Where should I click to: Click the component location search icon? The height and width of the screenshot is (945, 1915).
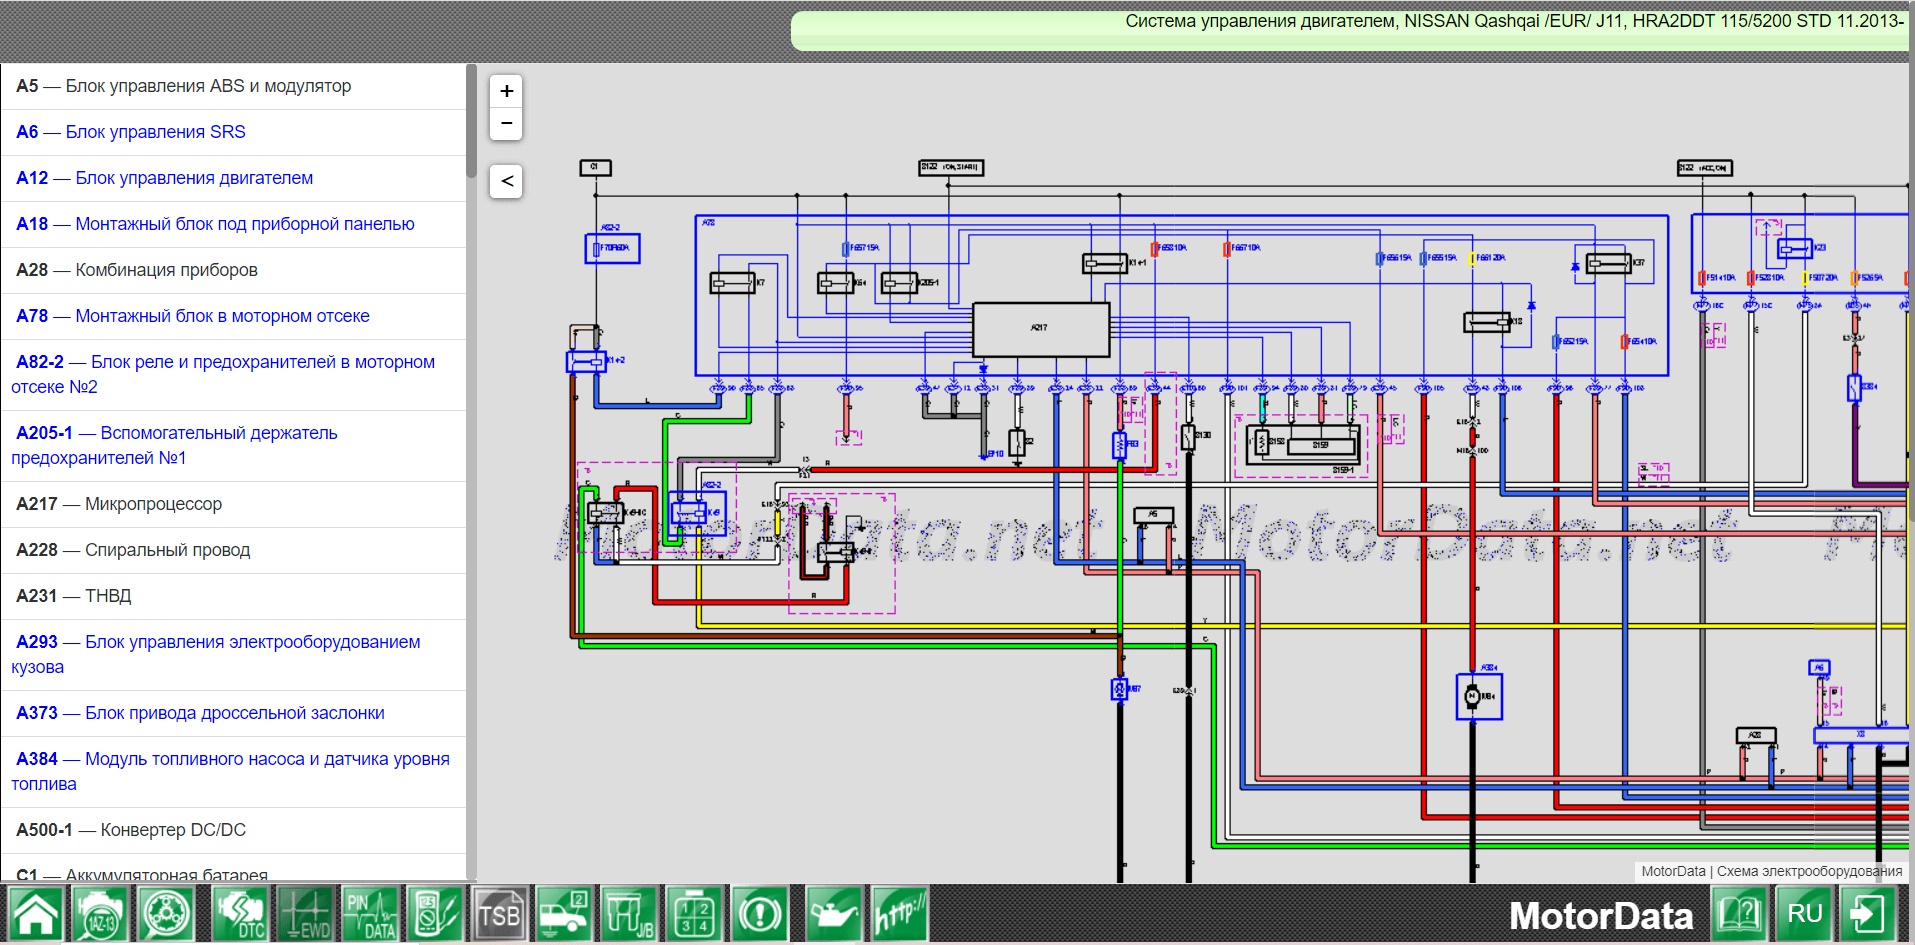coord(166,914)
